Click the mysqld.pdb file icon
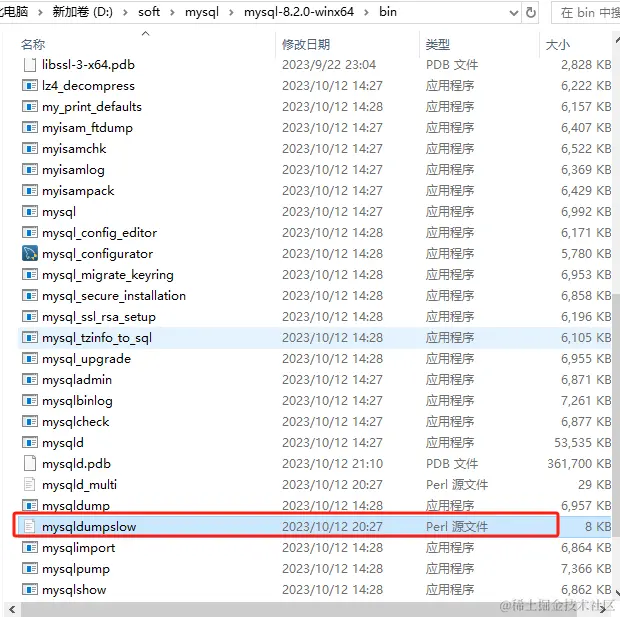Image resolution: width=620 pixels, height=617 pixels. click(30, 463)
